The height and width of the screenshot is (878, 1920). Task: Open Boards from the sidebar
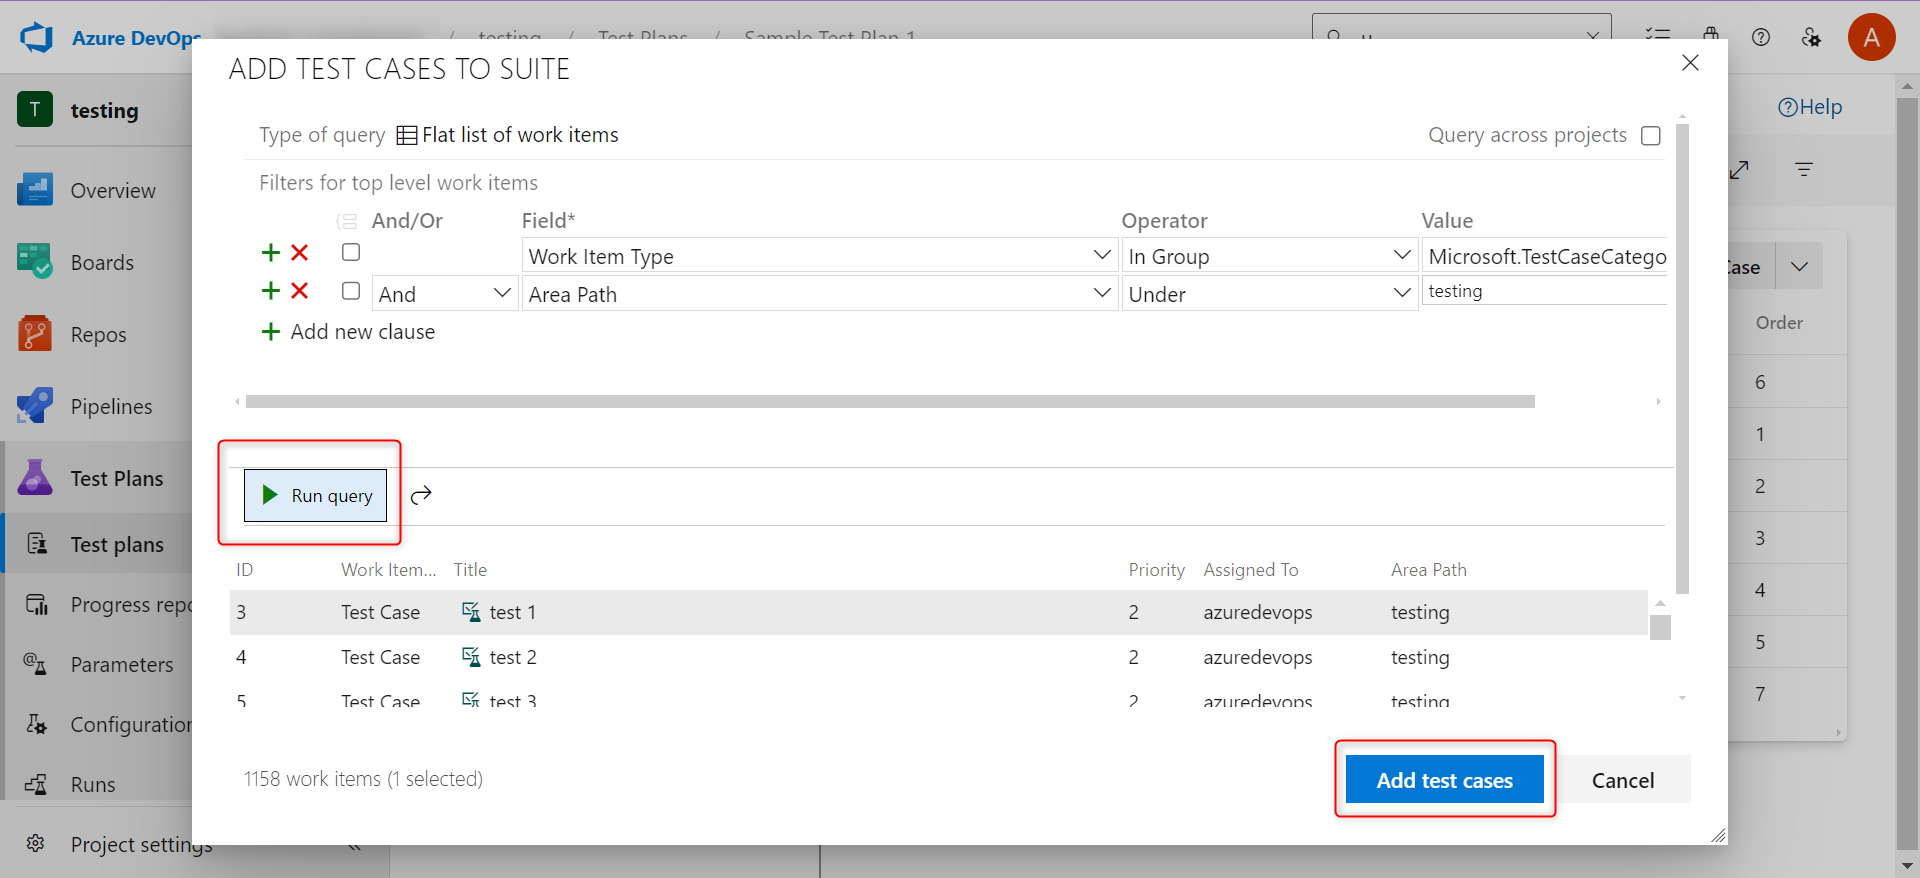pos(101,263)
